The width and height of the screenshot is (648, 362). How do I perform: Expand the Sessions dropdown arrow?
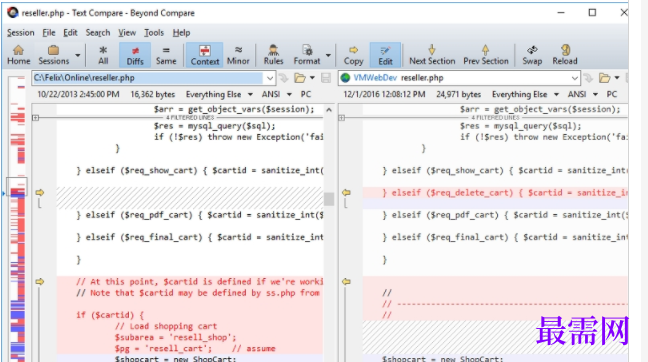[x=77, y=55]
